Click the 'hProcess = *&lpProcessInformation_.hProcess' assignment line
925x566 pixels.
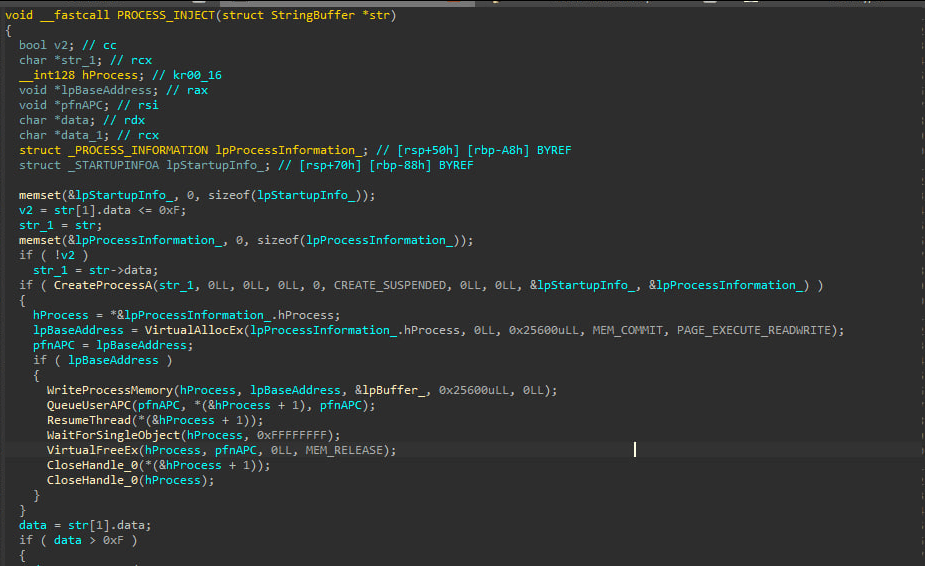(x=186, y=315)
